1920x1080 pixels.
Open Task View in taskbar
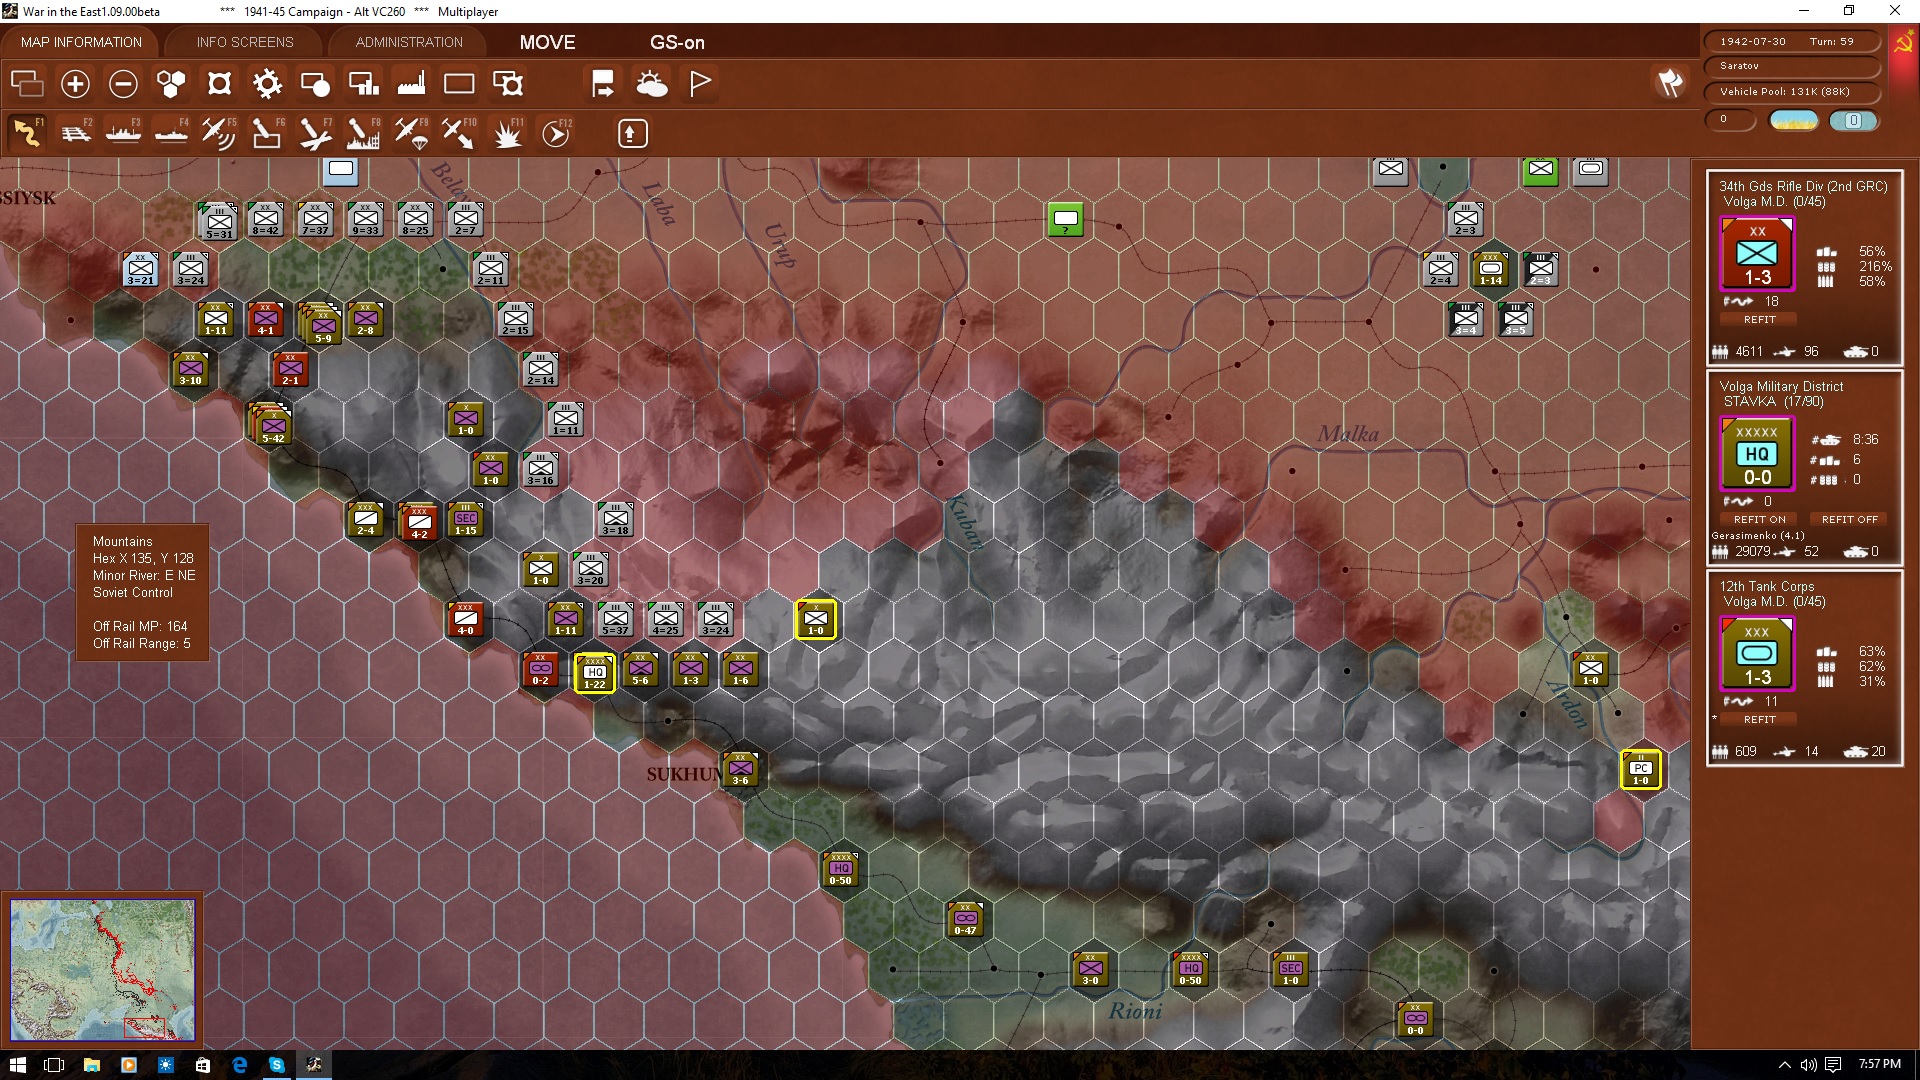click(x=54, y=1065)
